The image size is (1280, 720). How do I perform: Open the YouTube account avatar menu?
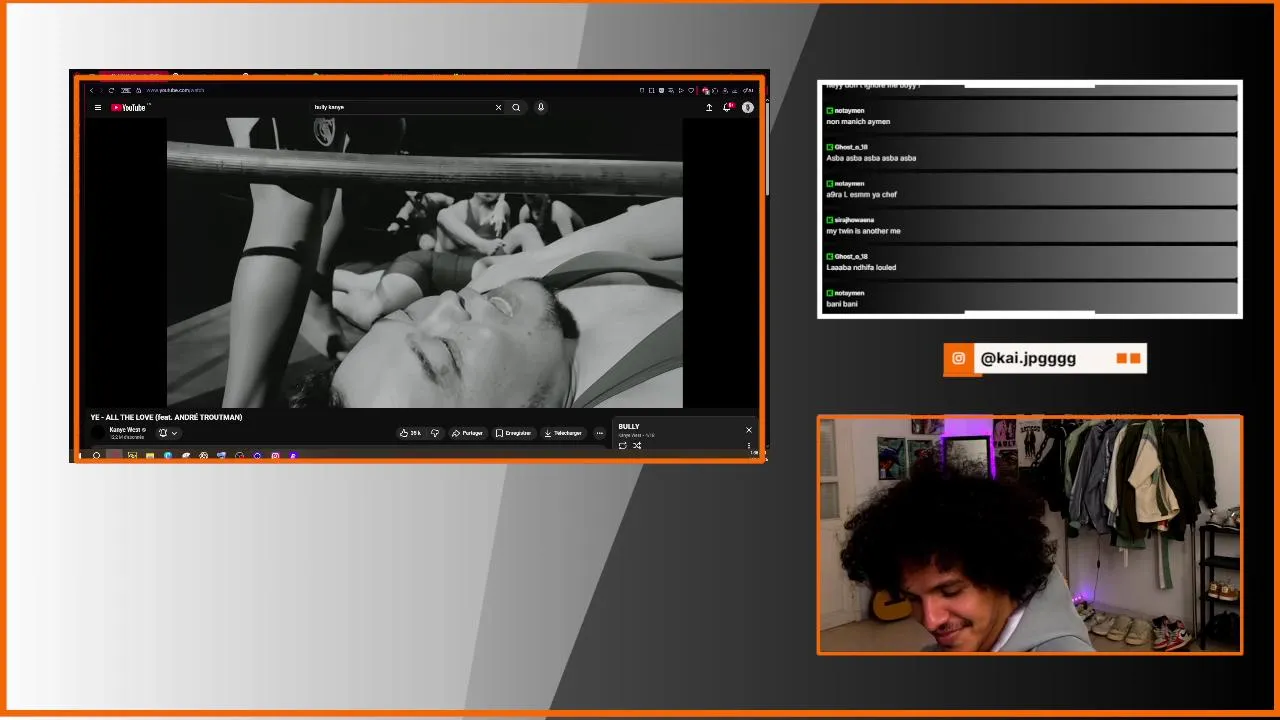pos(747,107)
